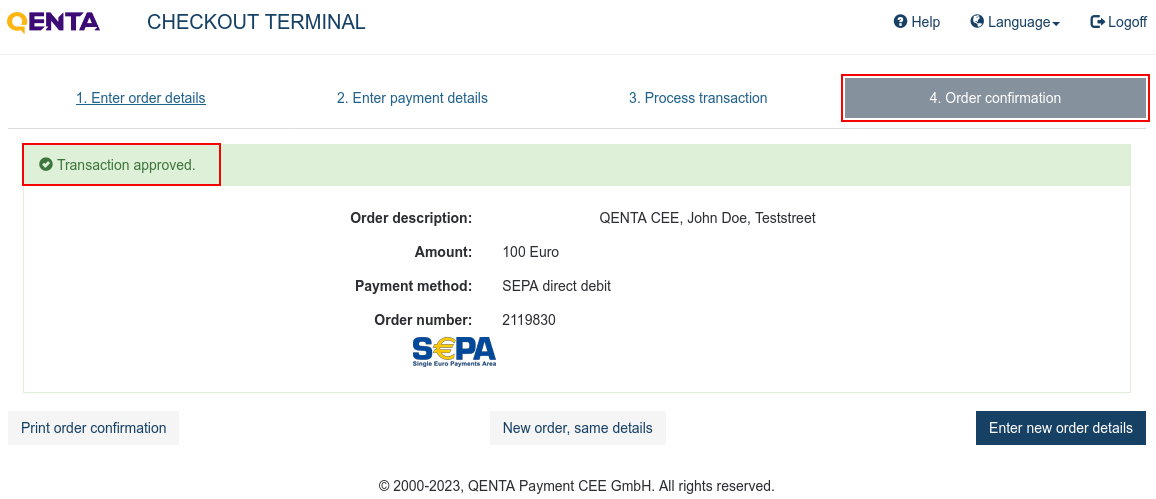The image size is (1156, 499).
Task: Log out via the Logoff text
Action: (x=1127, y=22)
